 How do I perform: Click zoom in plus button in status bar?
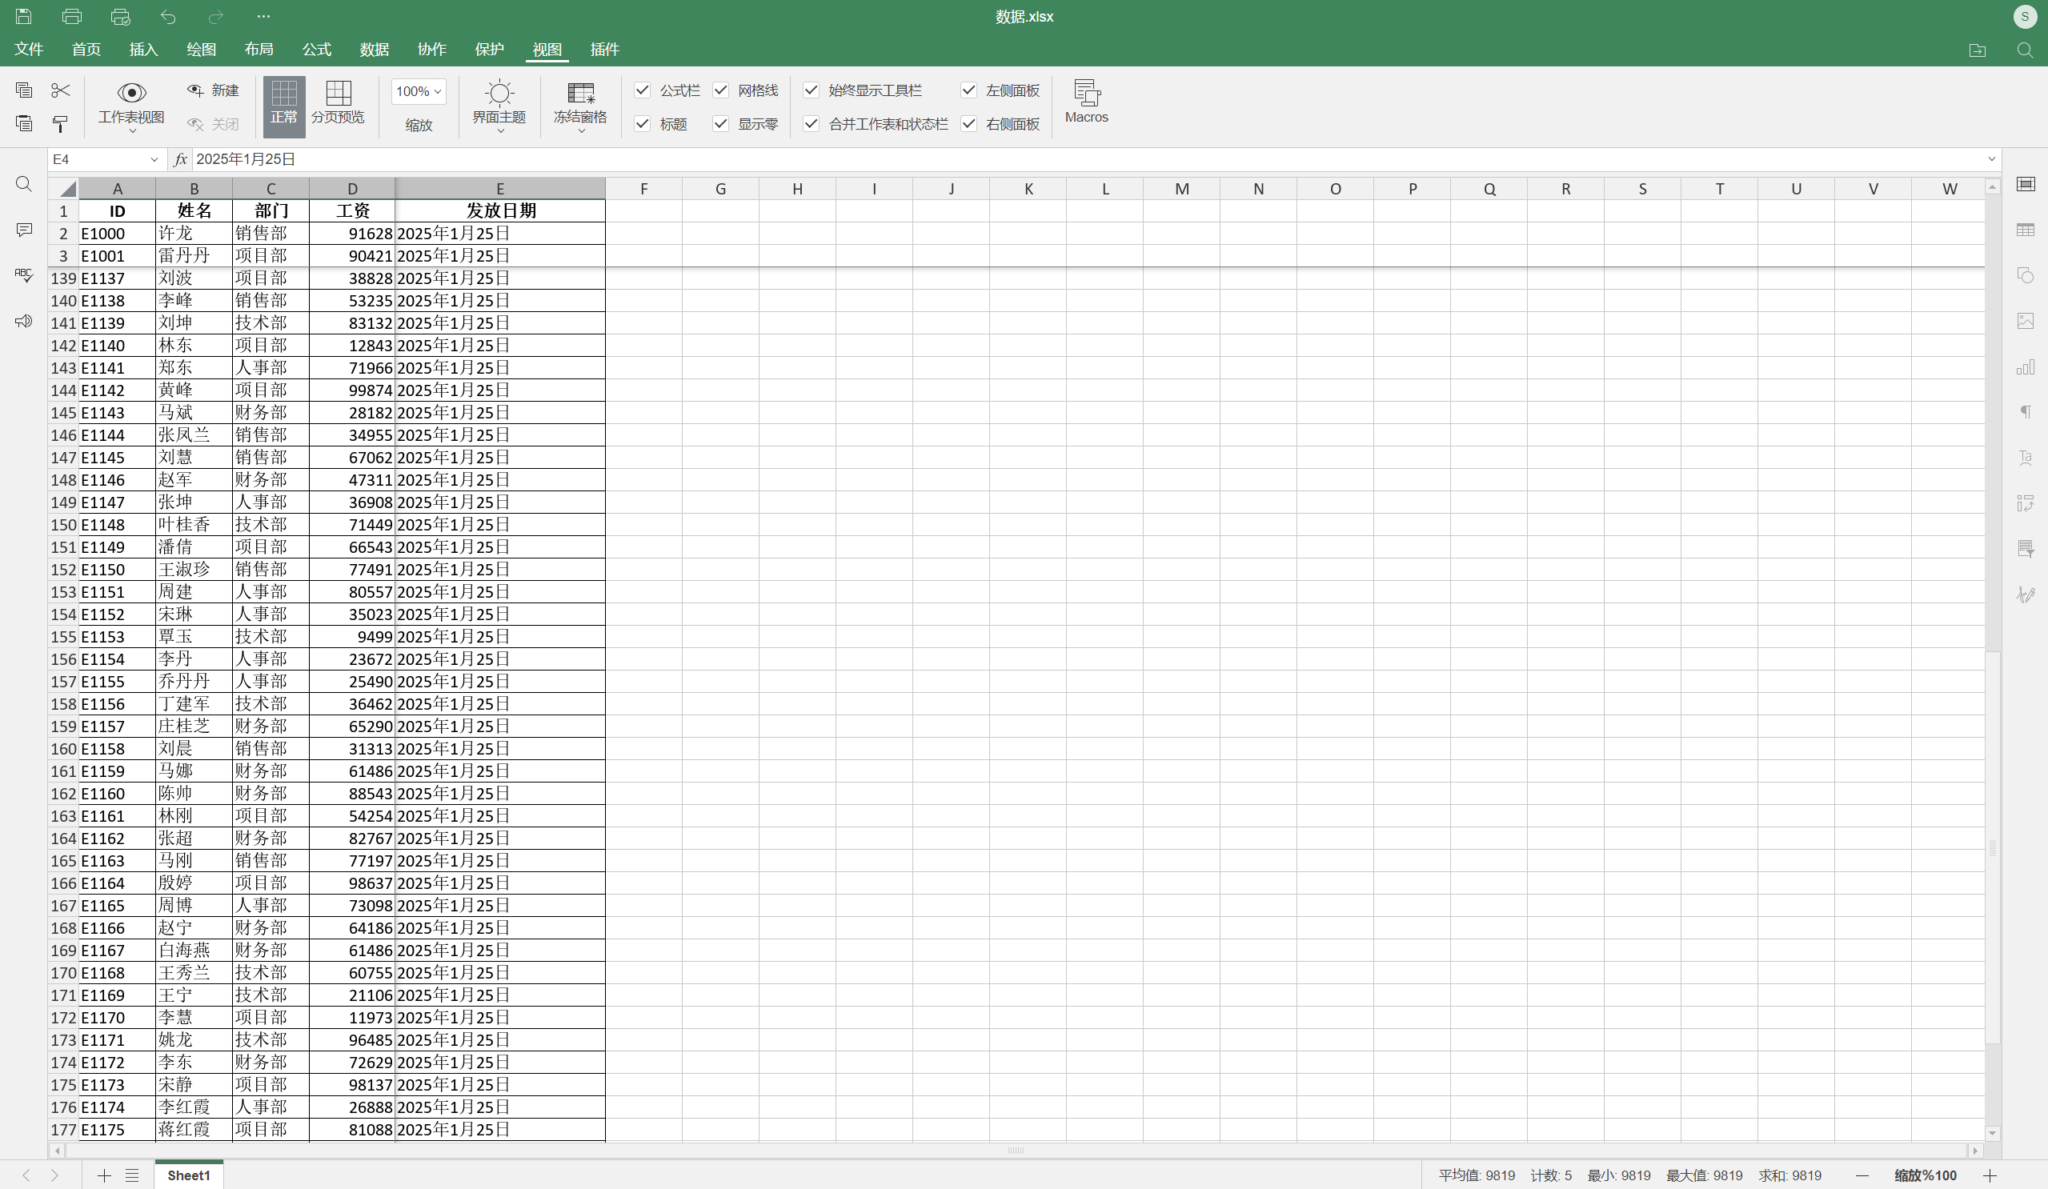point(1990,1175)
